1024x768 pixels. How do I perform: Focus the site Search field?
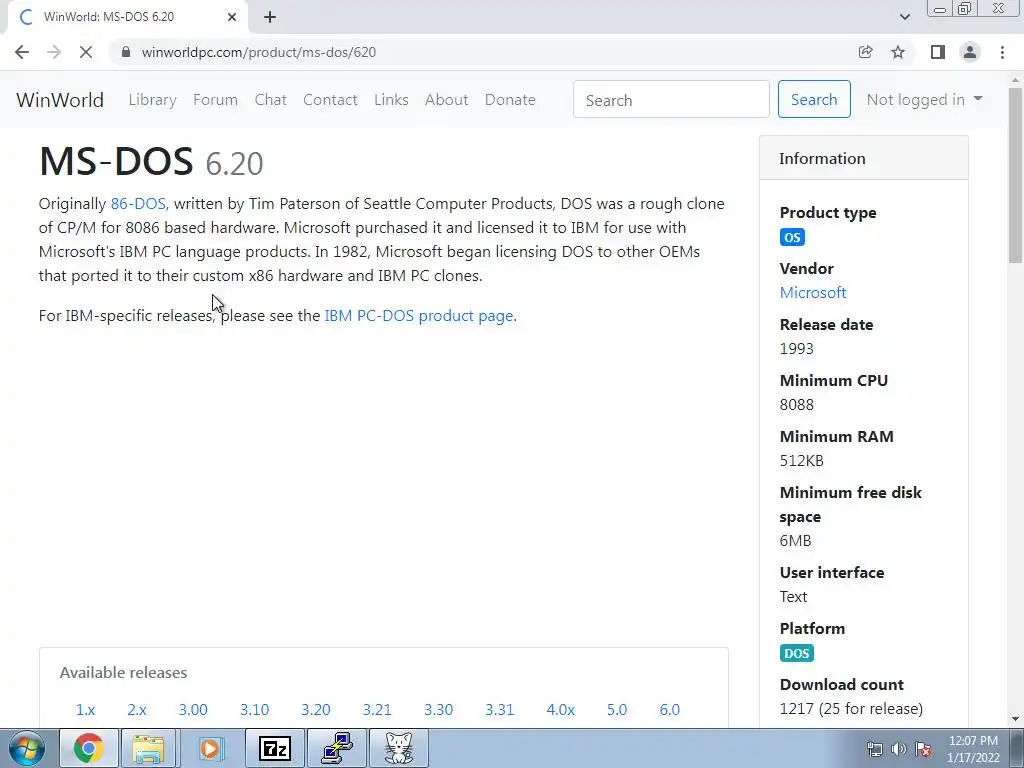pyautogui.click(x=671, y=99)
